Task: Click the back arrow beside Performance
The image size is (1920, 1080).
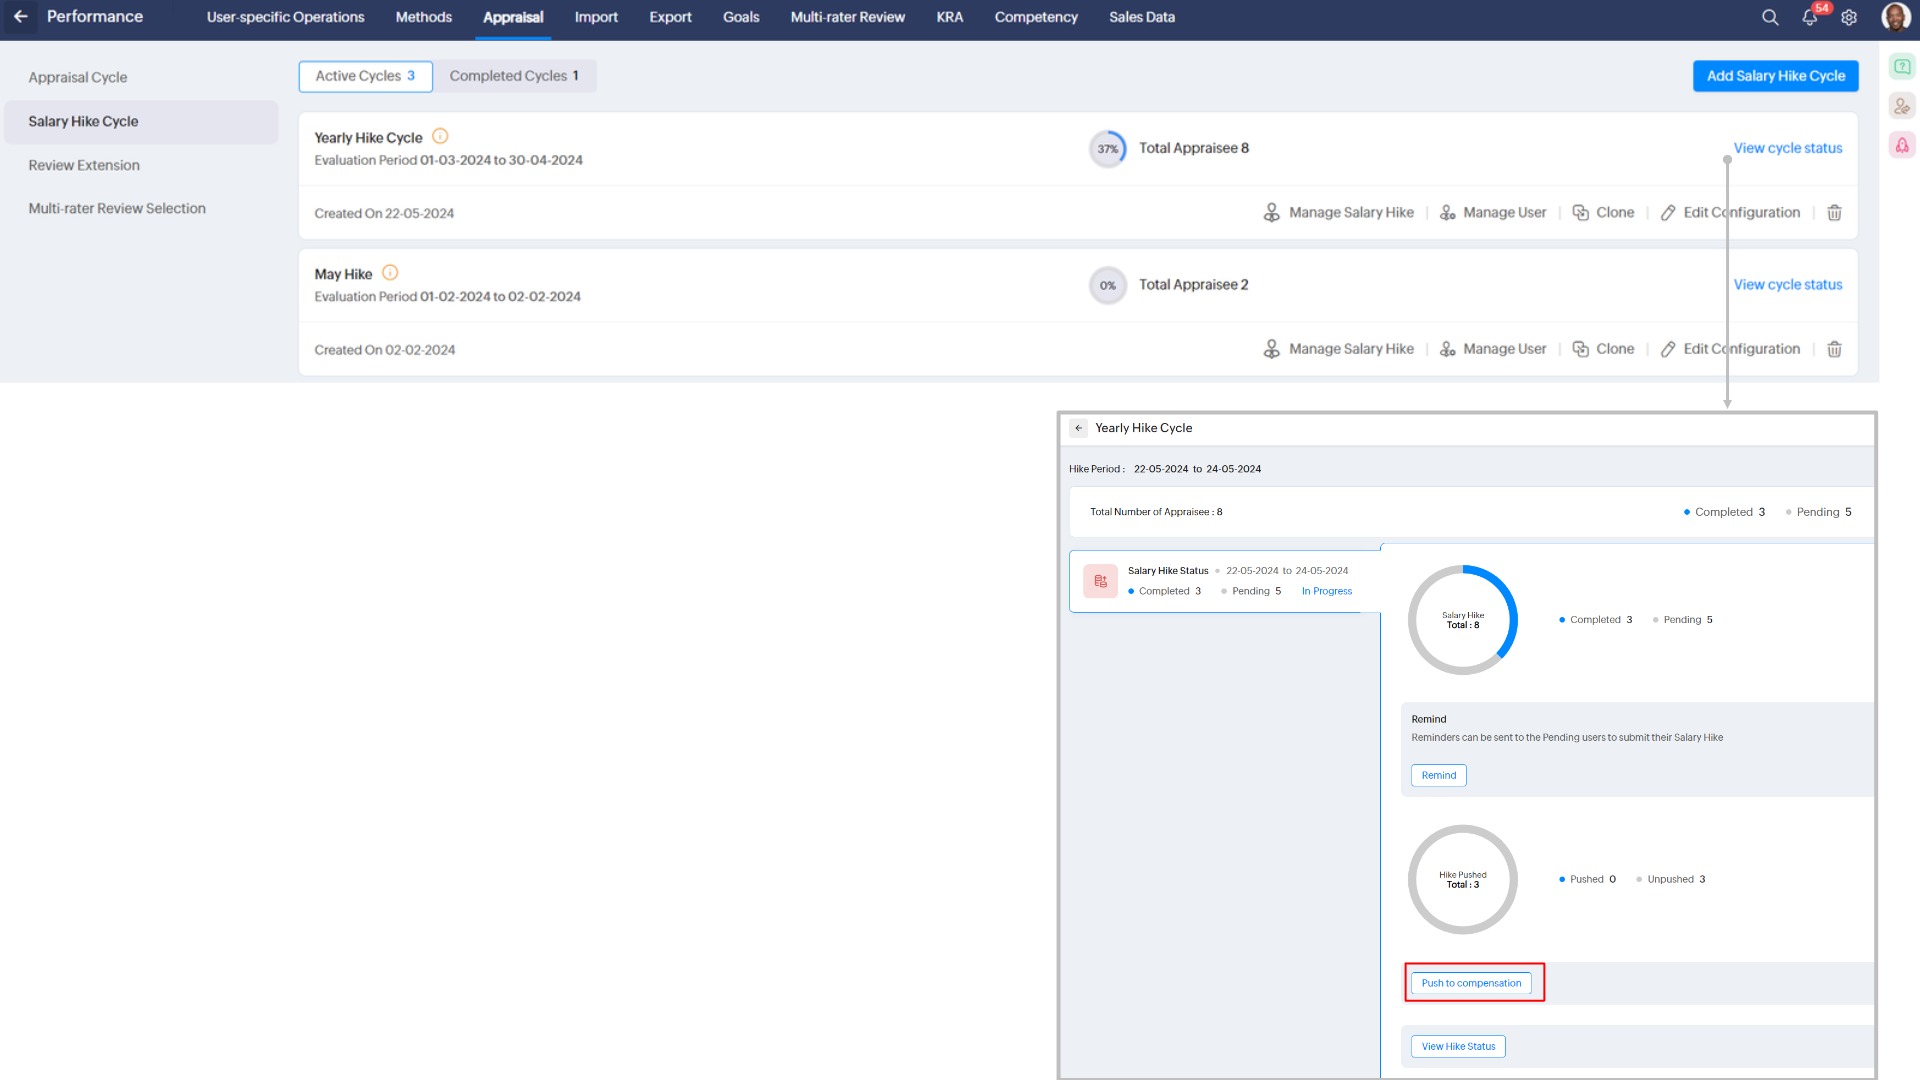Action: (x=21, y=17)
